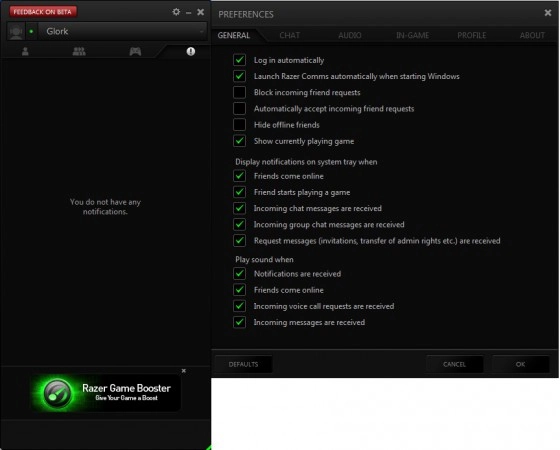
Task: Enable Block incoming friend requests
Action: tap(240, 92)
